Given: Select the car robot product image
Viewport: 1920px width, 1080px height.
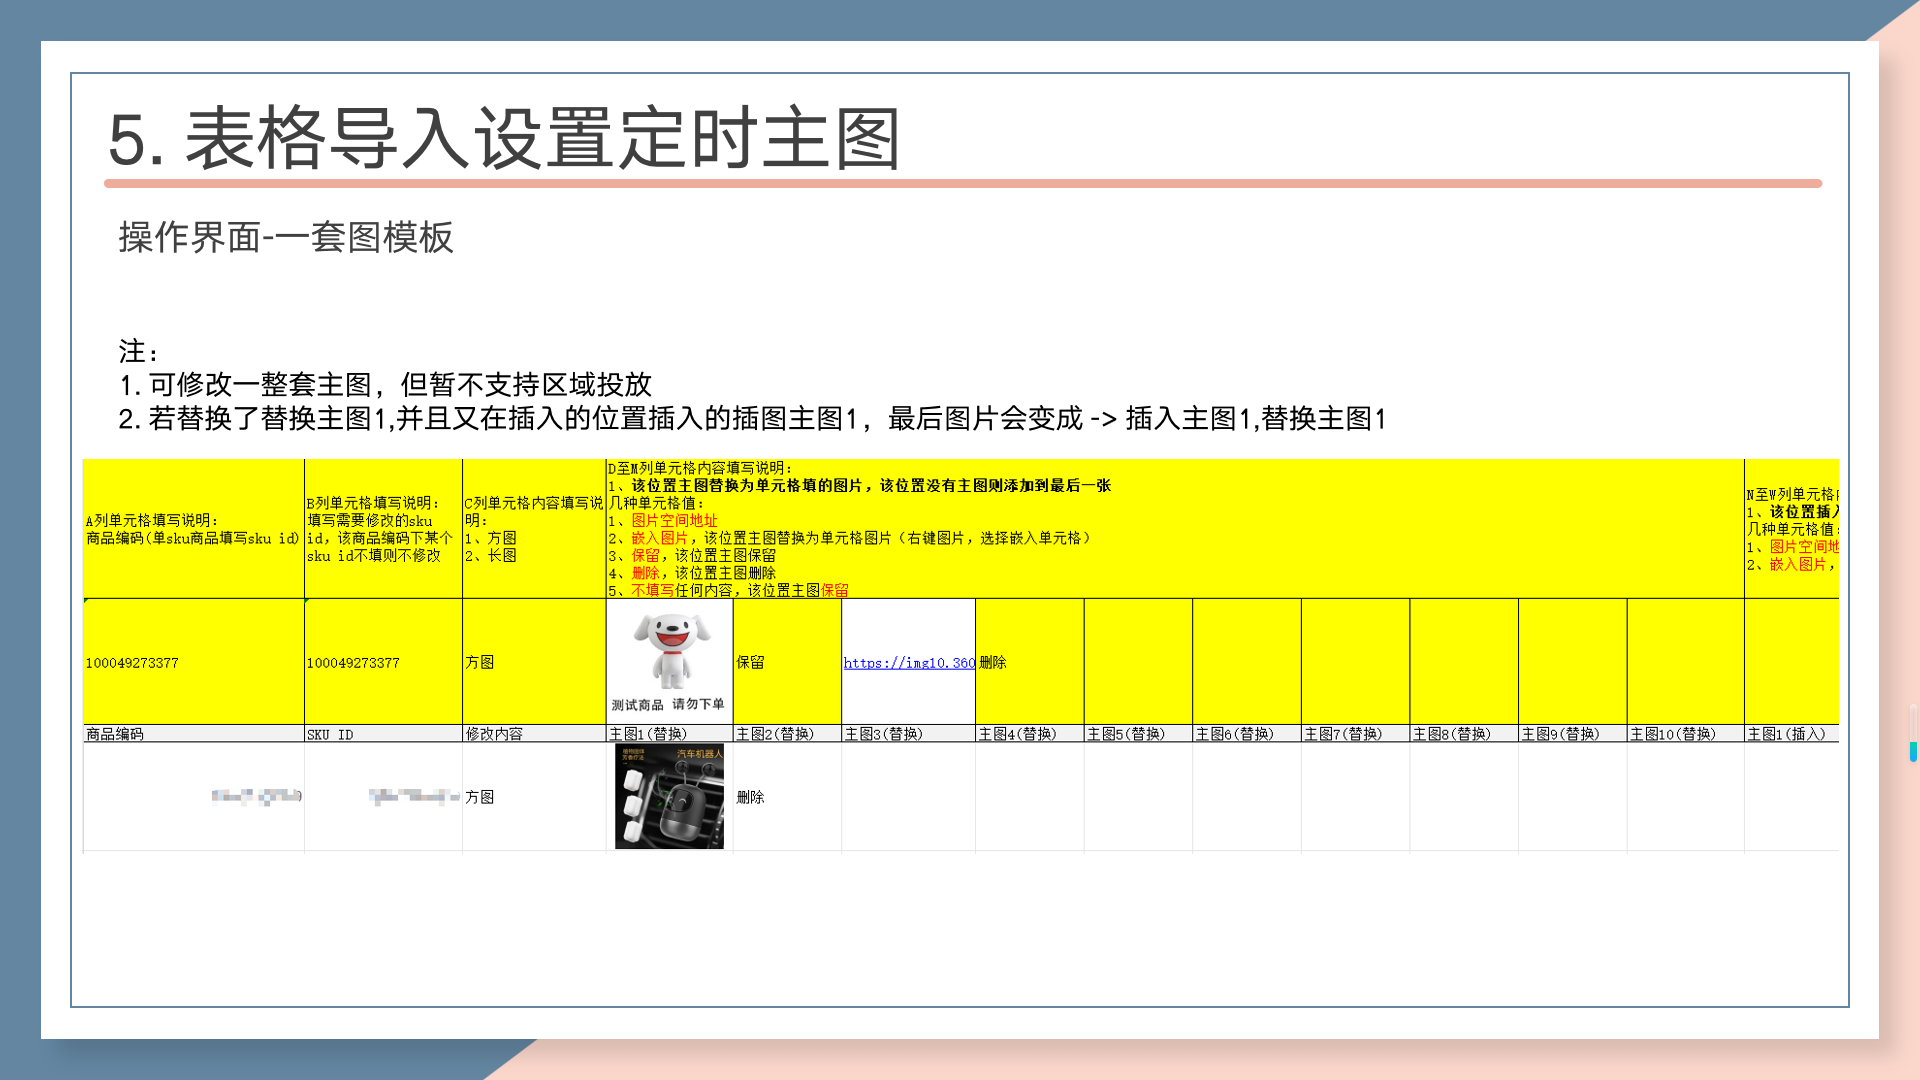Looking at the screenshot, I should tap(669, 797).
